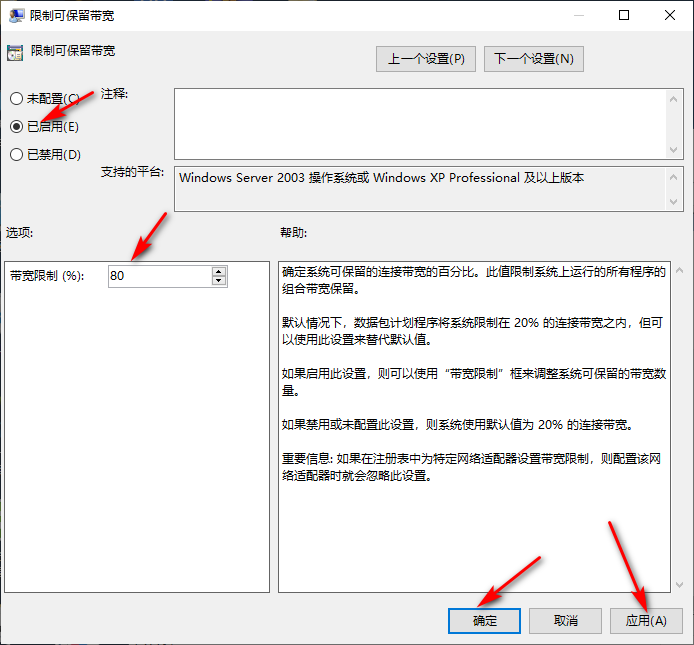Increase 带宽限制 with the up spinner arrow
Image resolution: width=694 pixels, height=645 pixels.
tap(219, 270)
